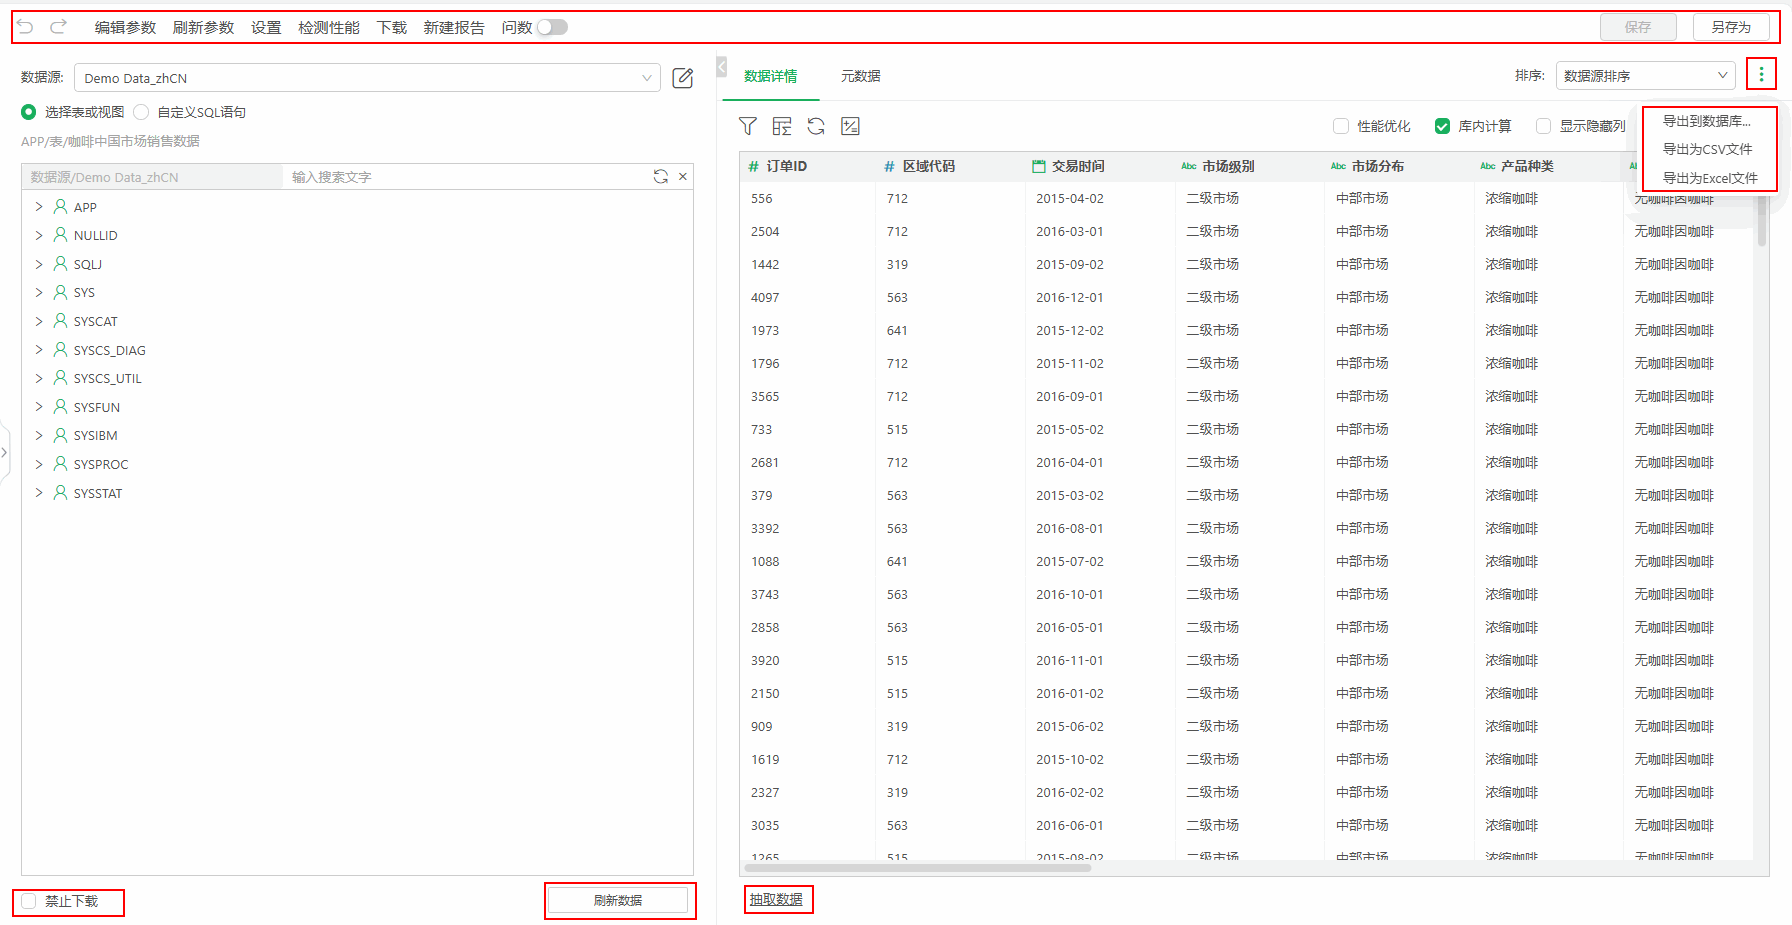Select the 选择表或视图 radio button
Image resolution: width=1792 pixels, height=925 pixels.
click(29, 112)
